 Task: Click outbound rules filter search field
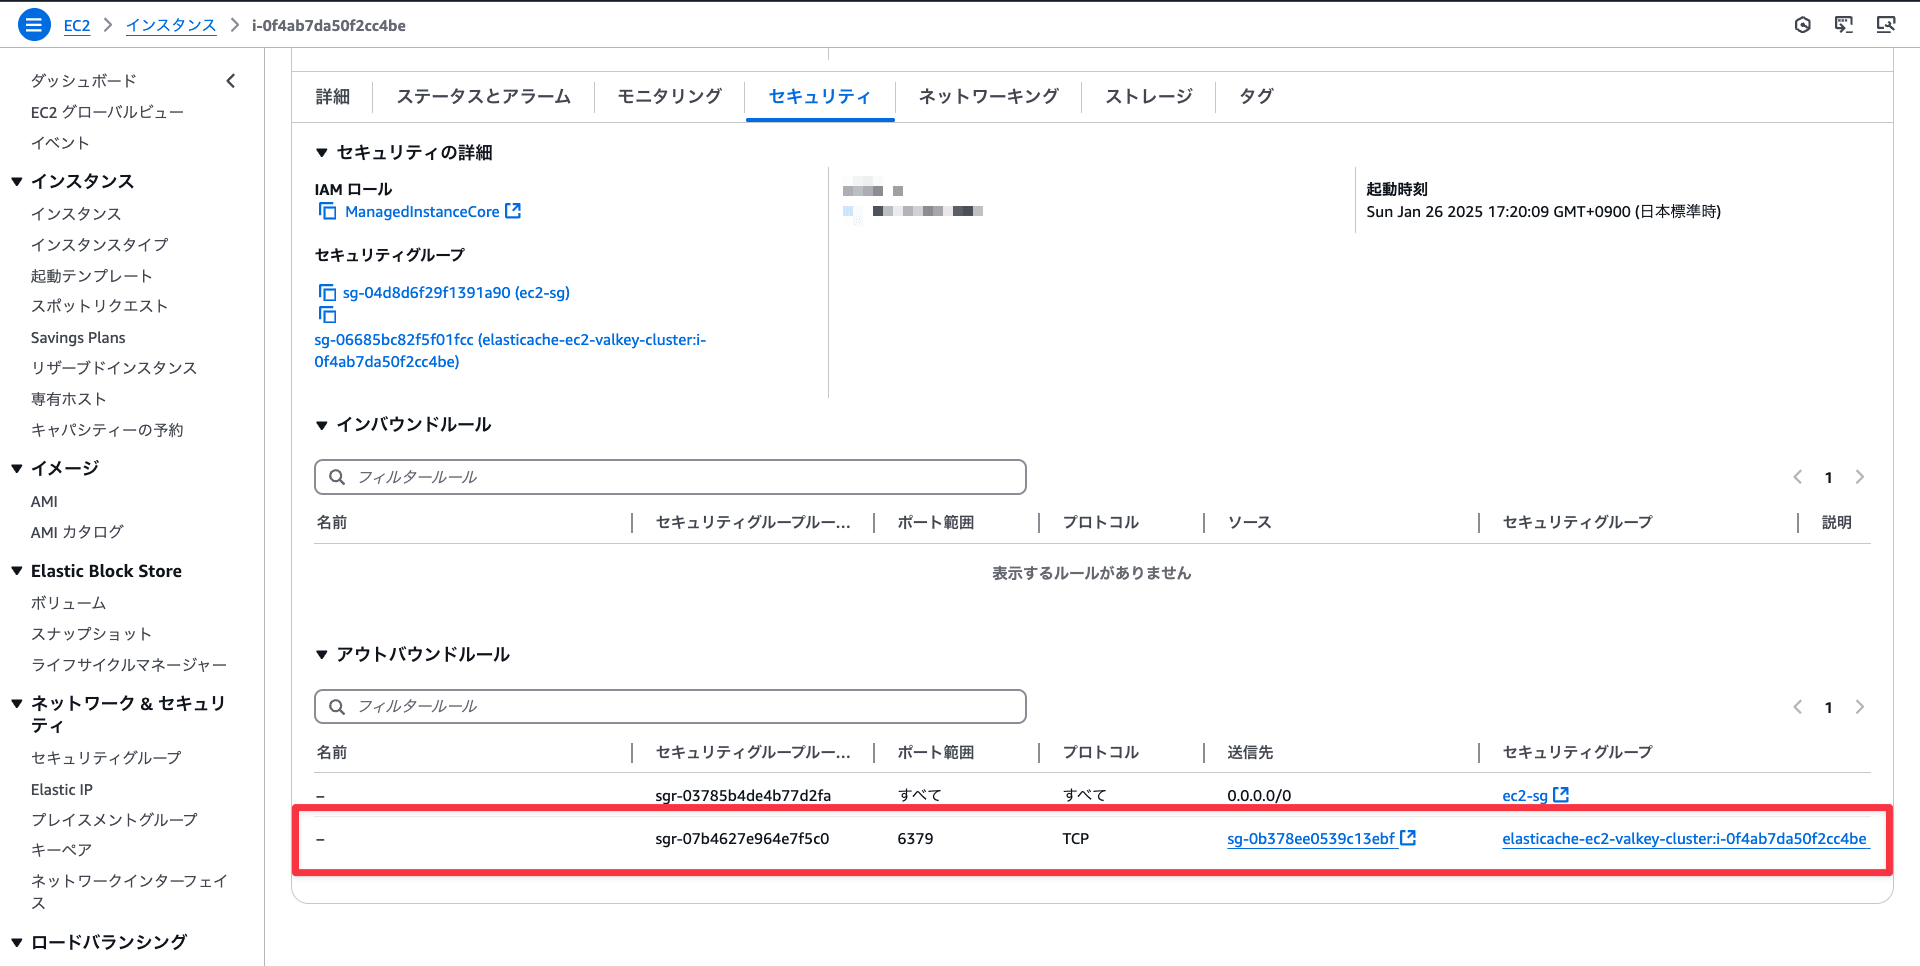point(670,706)
